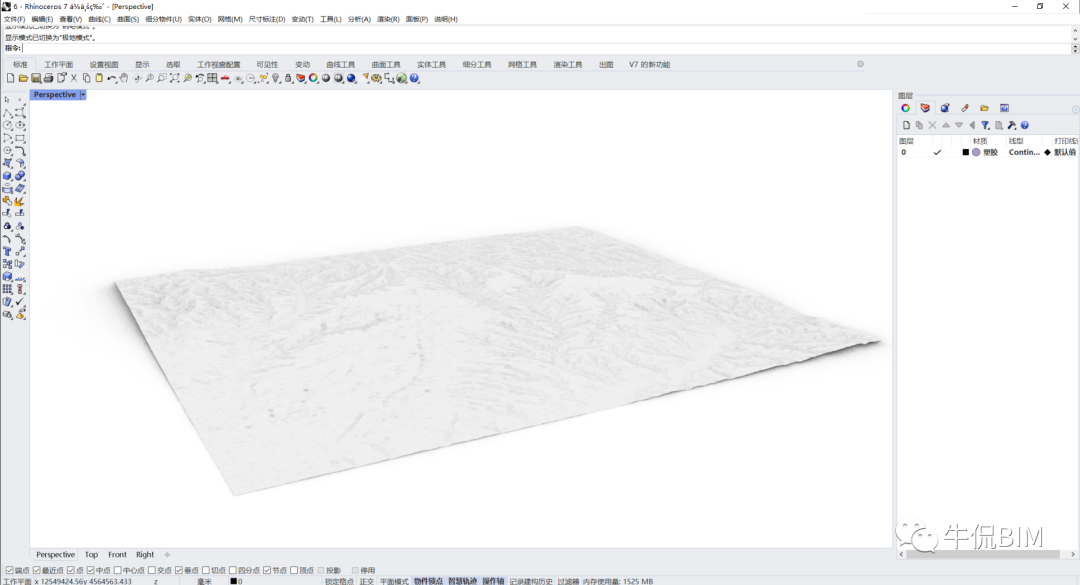Toggle 物件锁点 in the status bar
The height and width of the screenshot is (585, 1080).
click(x=428, y=581)
